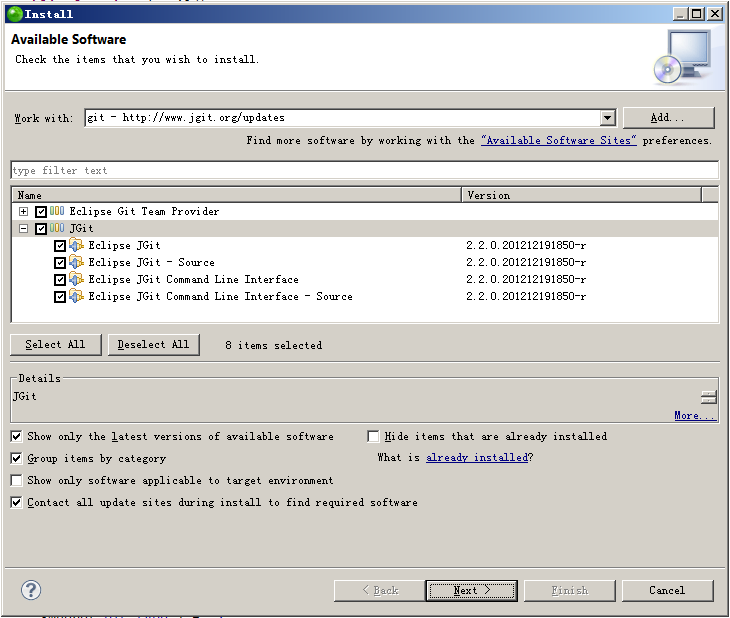Viewport: 730px width, 618px height.
Task: Open the More... details link
Action: (x=695, y=415)
